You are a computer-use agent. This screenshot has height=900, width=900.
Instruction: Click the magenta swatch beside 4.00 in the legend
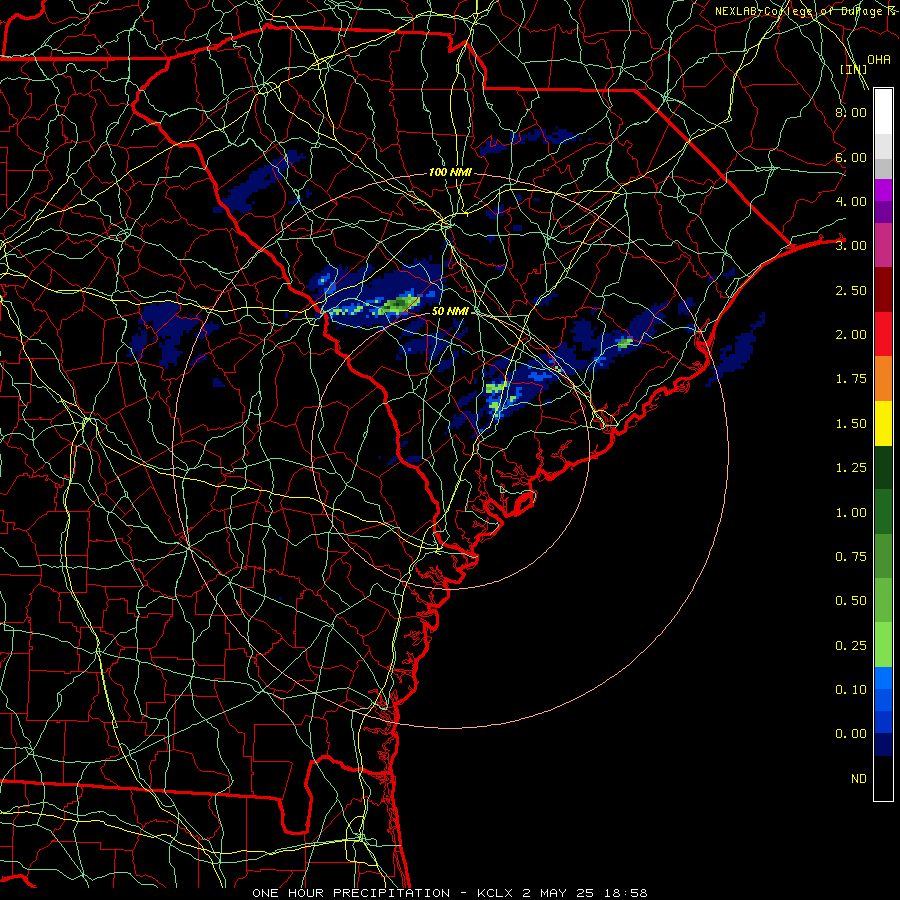(883, 190)
